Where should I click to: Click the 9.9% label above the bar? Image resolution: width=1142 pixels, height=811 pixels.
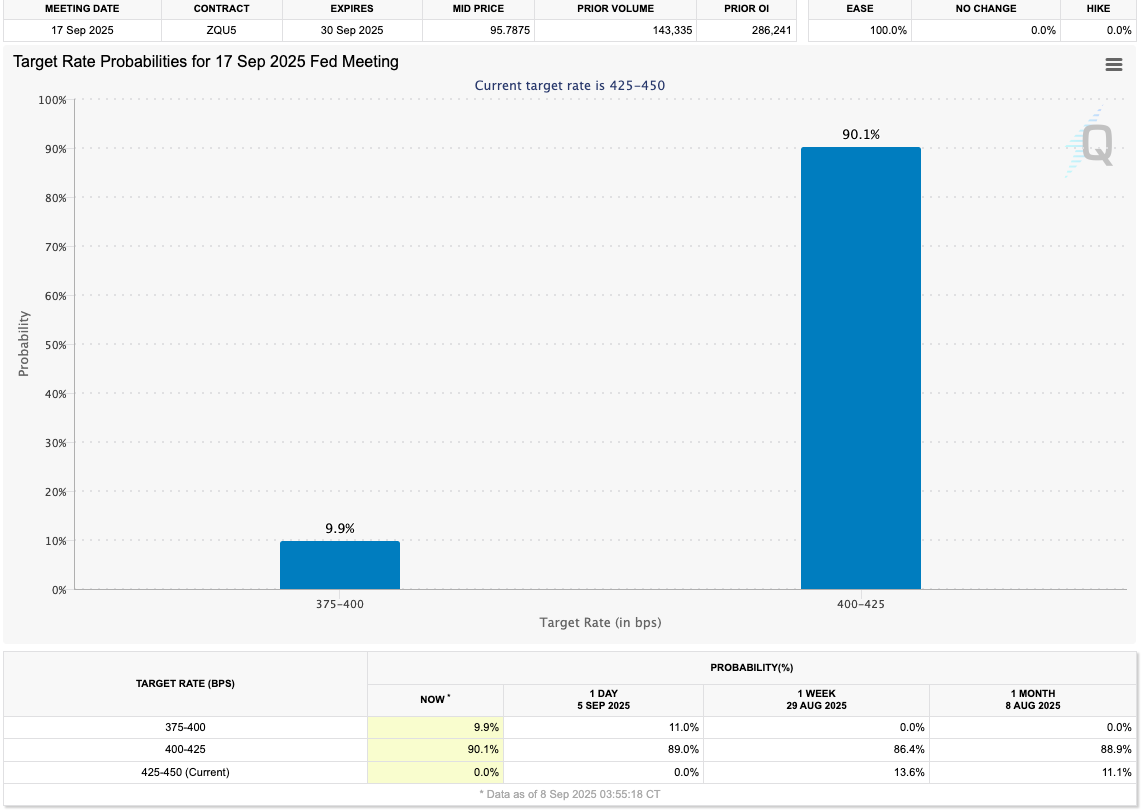[340, 528]
